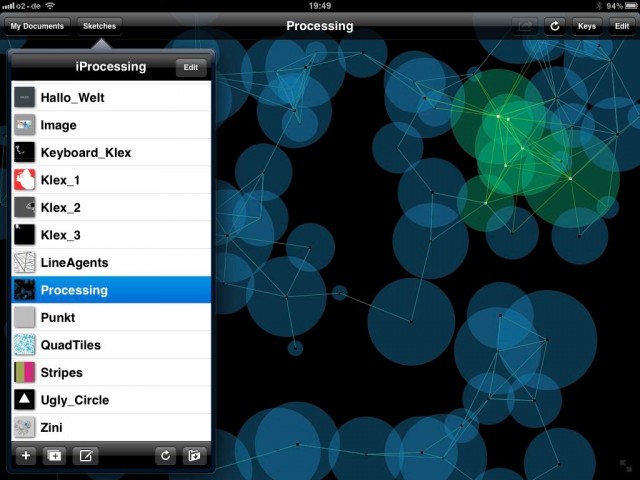640x480 pixels.
Task: Go back to My Documents
Action: pyautogui.click(x=37, y=26)
